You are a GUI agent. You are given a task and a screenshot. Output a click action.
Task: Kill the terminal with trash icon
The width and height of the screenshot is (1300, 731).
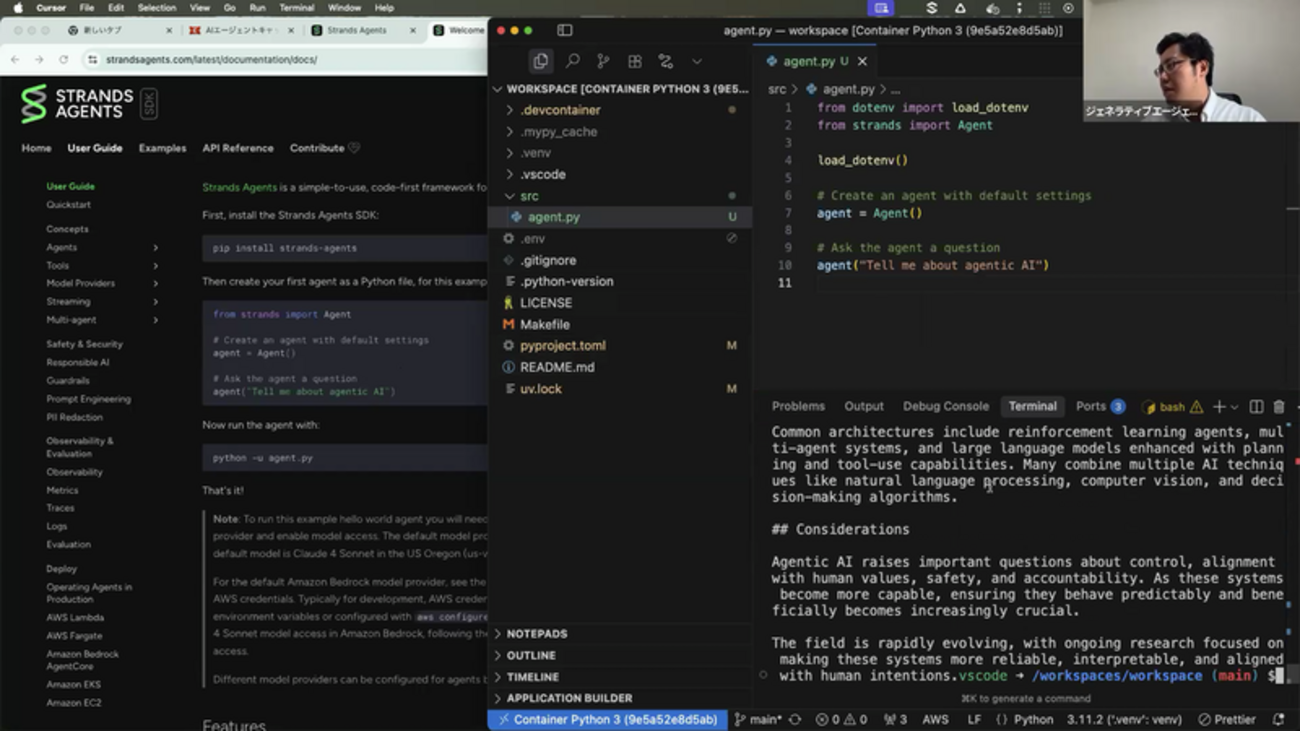click(x=1279, y=407)
